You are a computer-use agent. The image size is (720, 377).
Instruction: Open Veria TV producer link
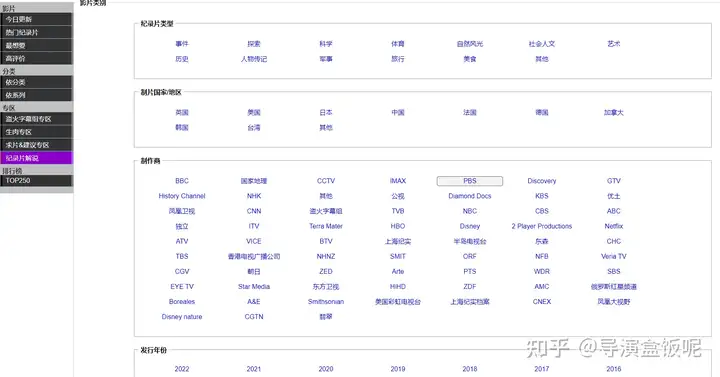point(613,256)
